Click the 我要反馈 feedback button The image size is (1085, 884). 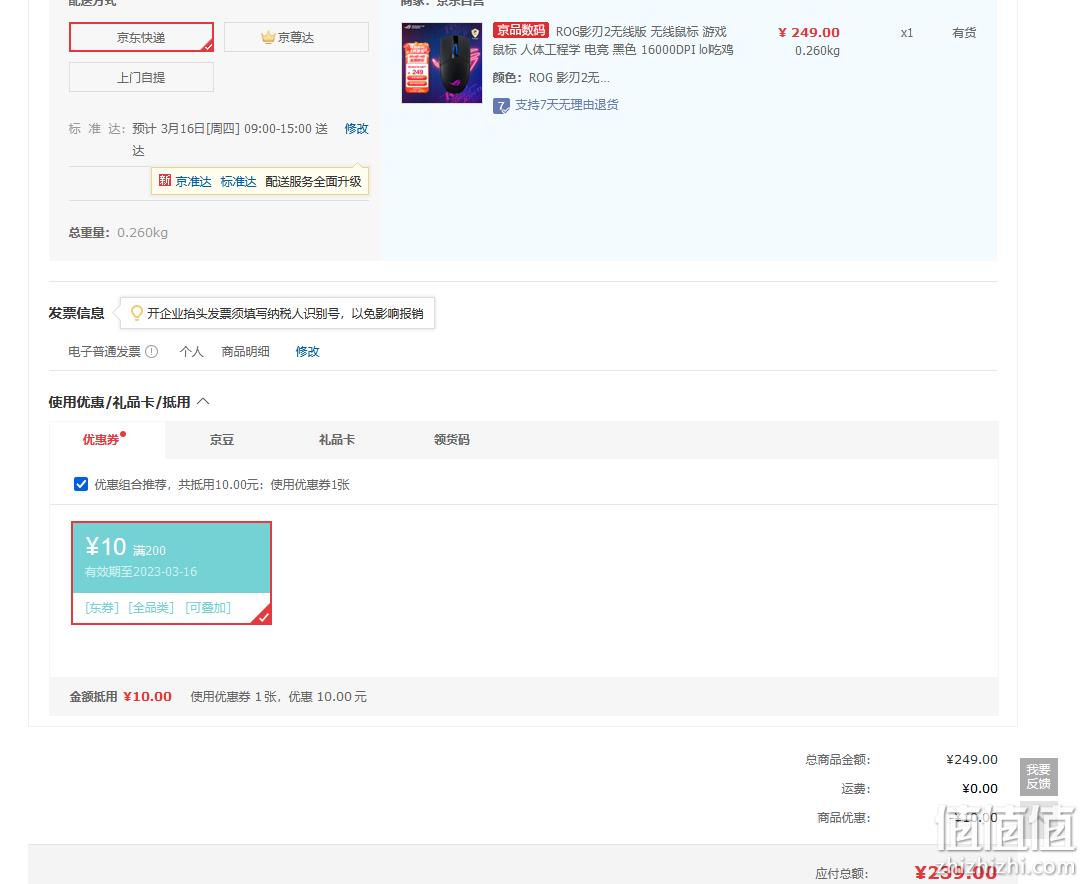(1039, 777)
